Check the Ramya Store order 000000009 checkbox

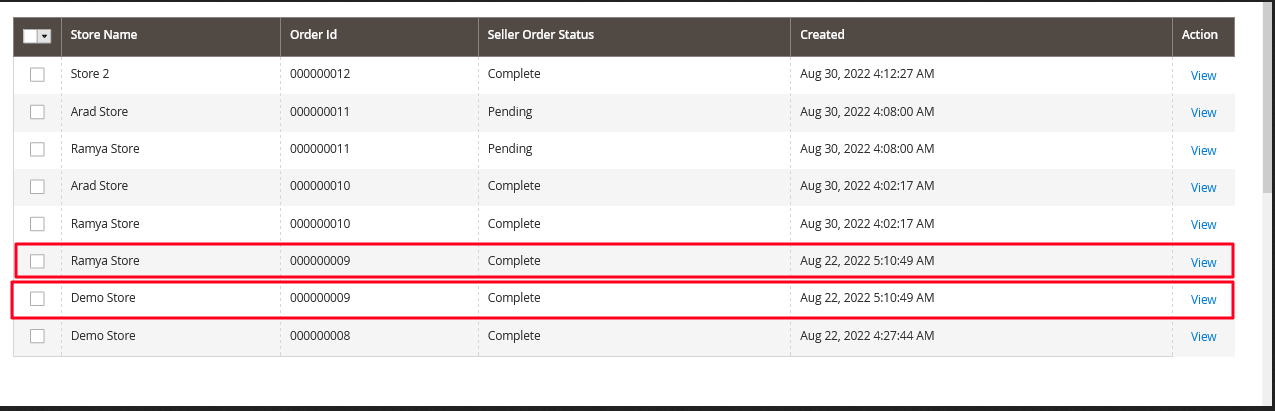point(37,261)
